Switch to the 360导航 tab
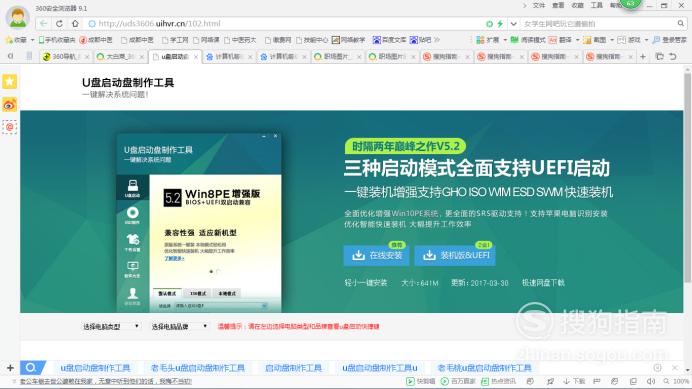692x389 pixels. click(65, 57)
